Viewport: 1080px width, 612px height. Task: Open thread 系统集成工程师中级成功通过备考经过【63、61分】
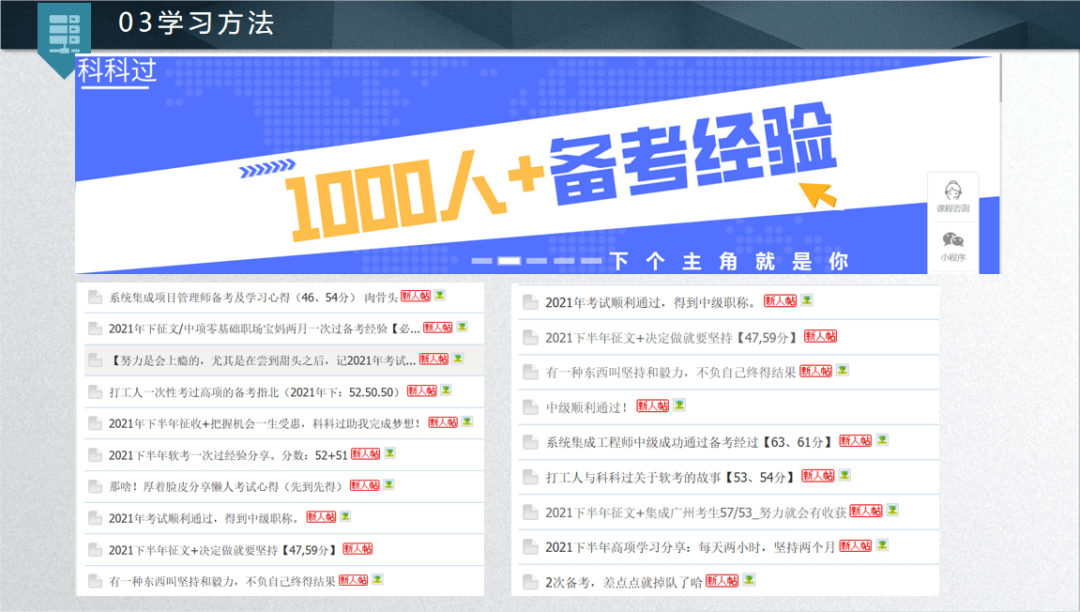(x=689, y=442)
